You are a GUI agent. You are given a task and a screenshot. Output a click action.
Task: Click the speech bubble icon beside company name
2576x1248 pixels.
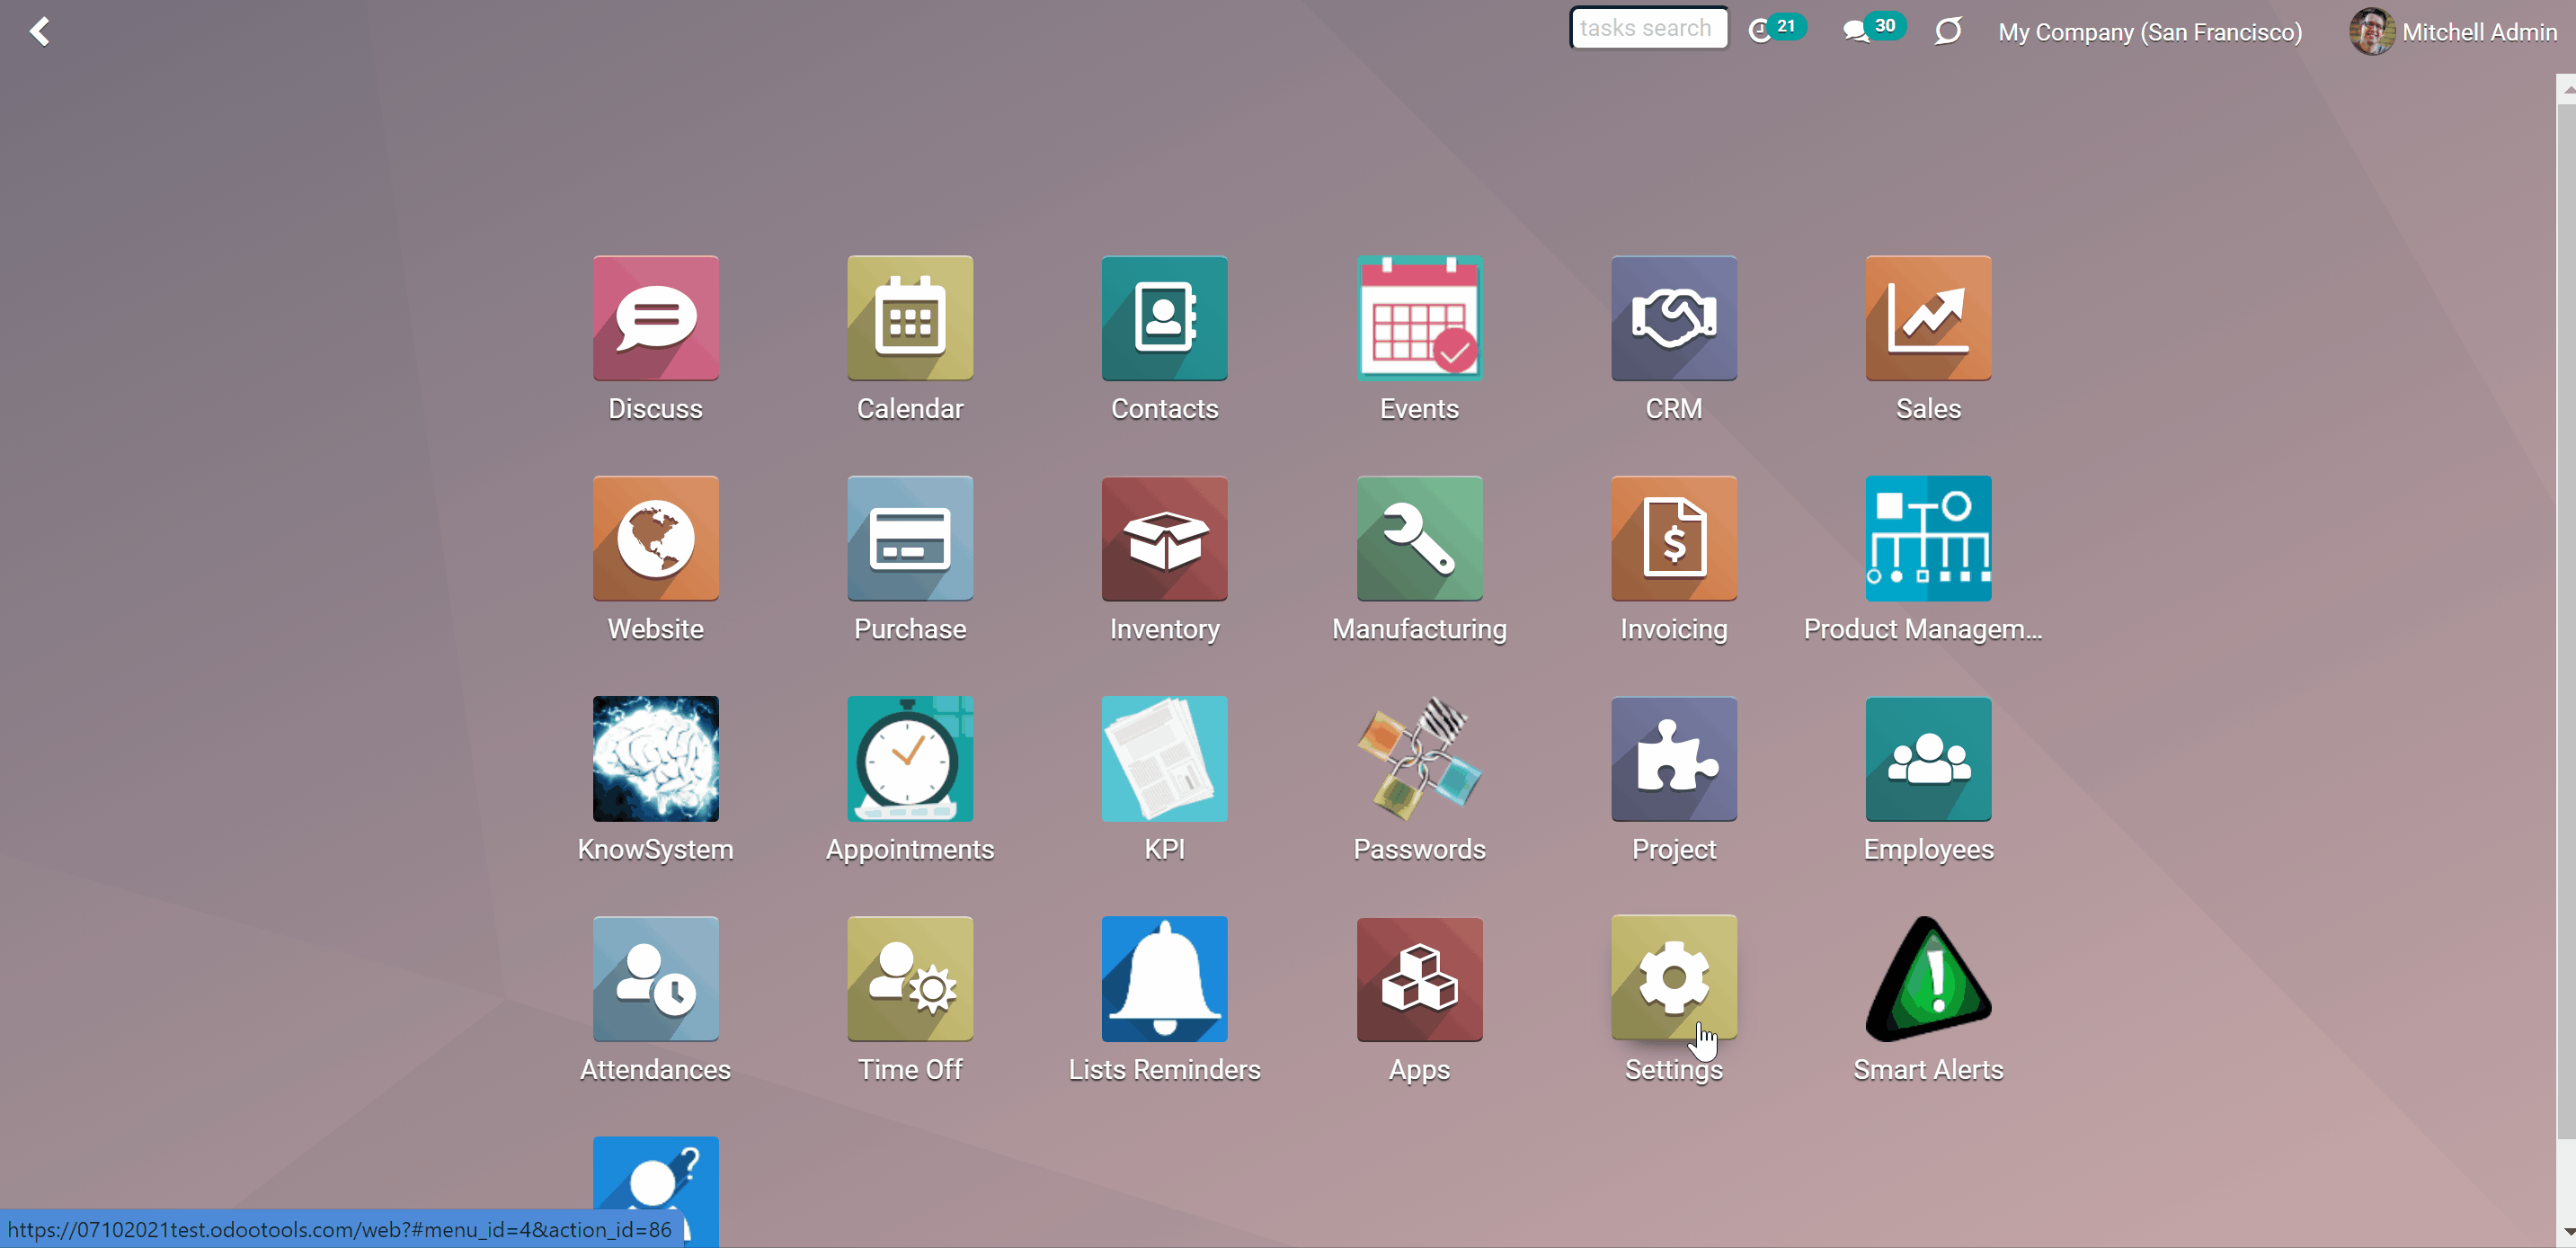coord(1947,31)
